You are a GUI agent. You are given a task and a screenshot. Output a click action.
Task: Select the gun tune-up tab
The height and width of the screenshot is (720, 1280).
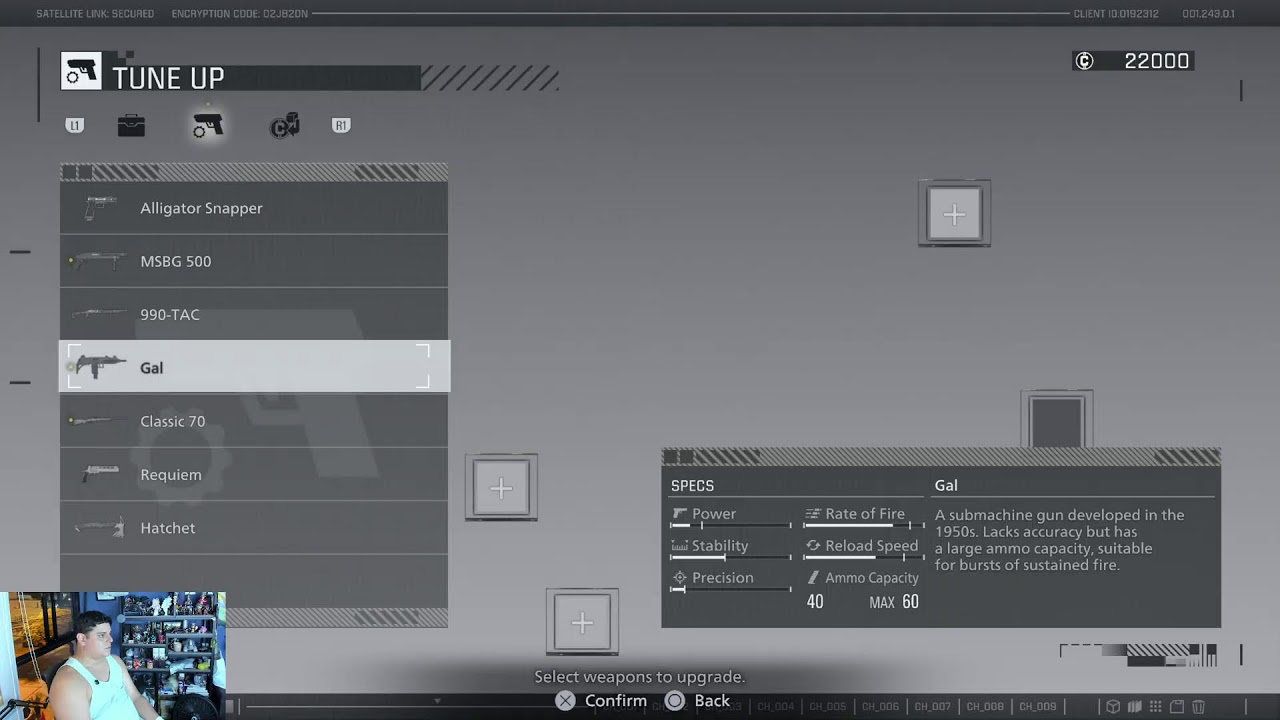(208, 125)
